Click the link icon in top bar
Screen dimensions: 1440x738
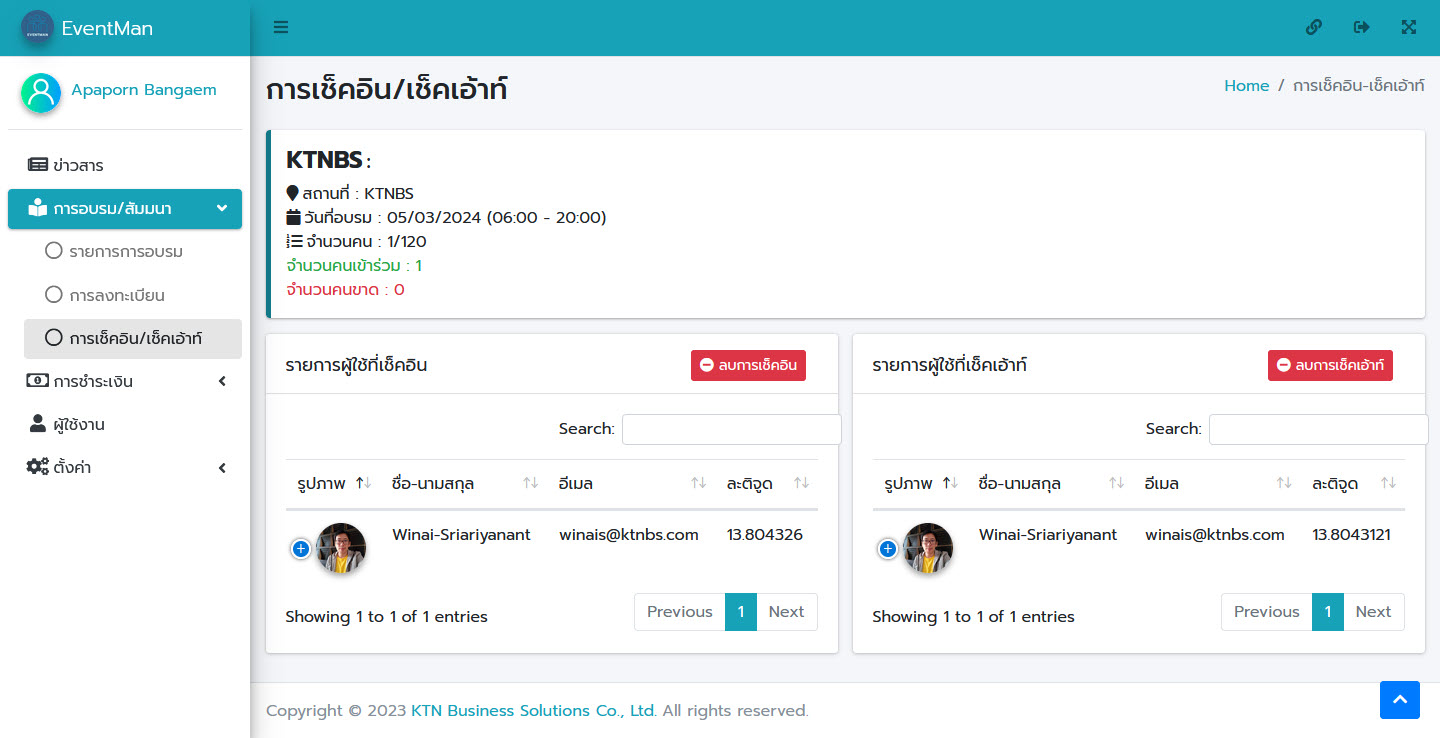(1314, 28)
